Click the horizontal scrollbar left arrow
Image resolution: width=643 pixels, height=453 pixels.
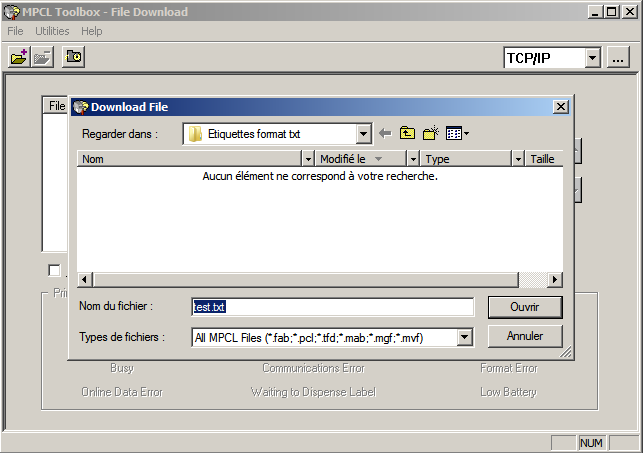(84, 280)
